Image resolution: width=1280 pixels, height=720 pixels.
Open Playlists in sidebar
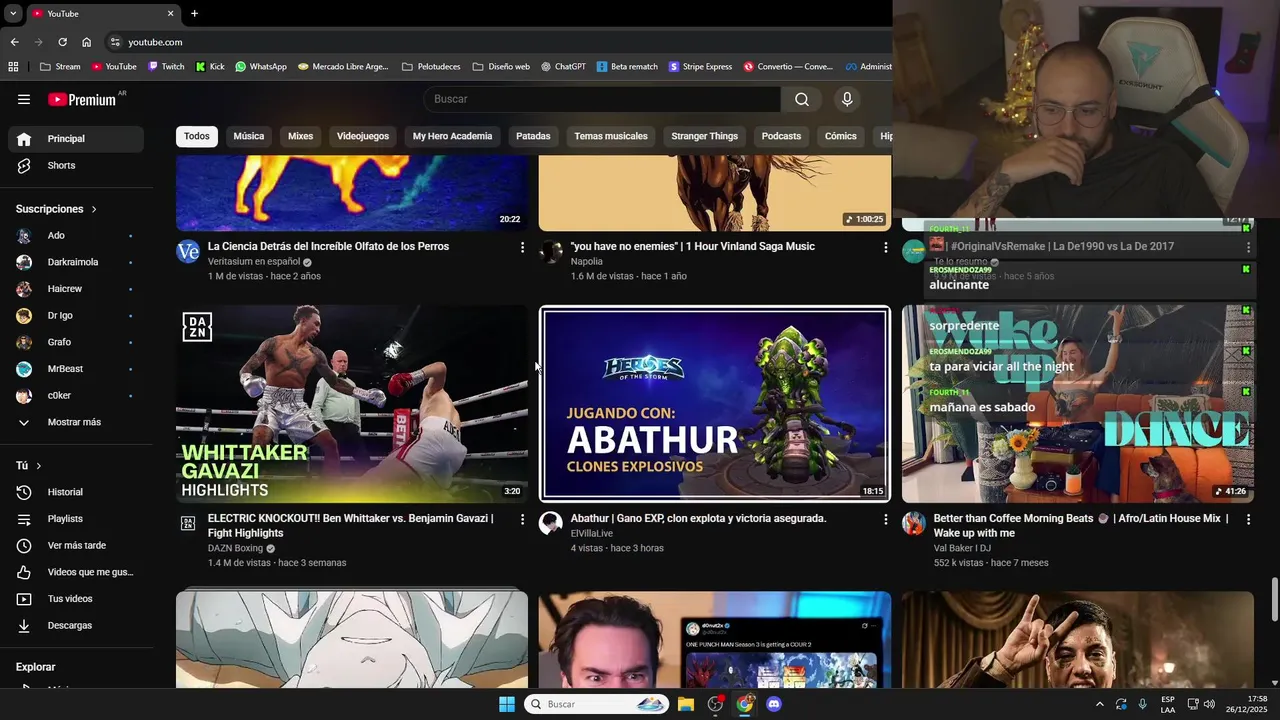point(76,519)
